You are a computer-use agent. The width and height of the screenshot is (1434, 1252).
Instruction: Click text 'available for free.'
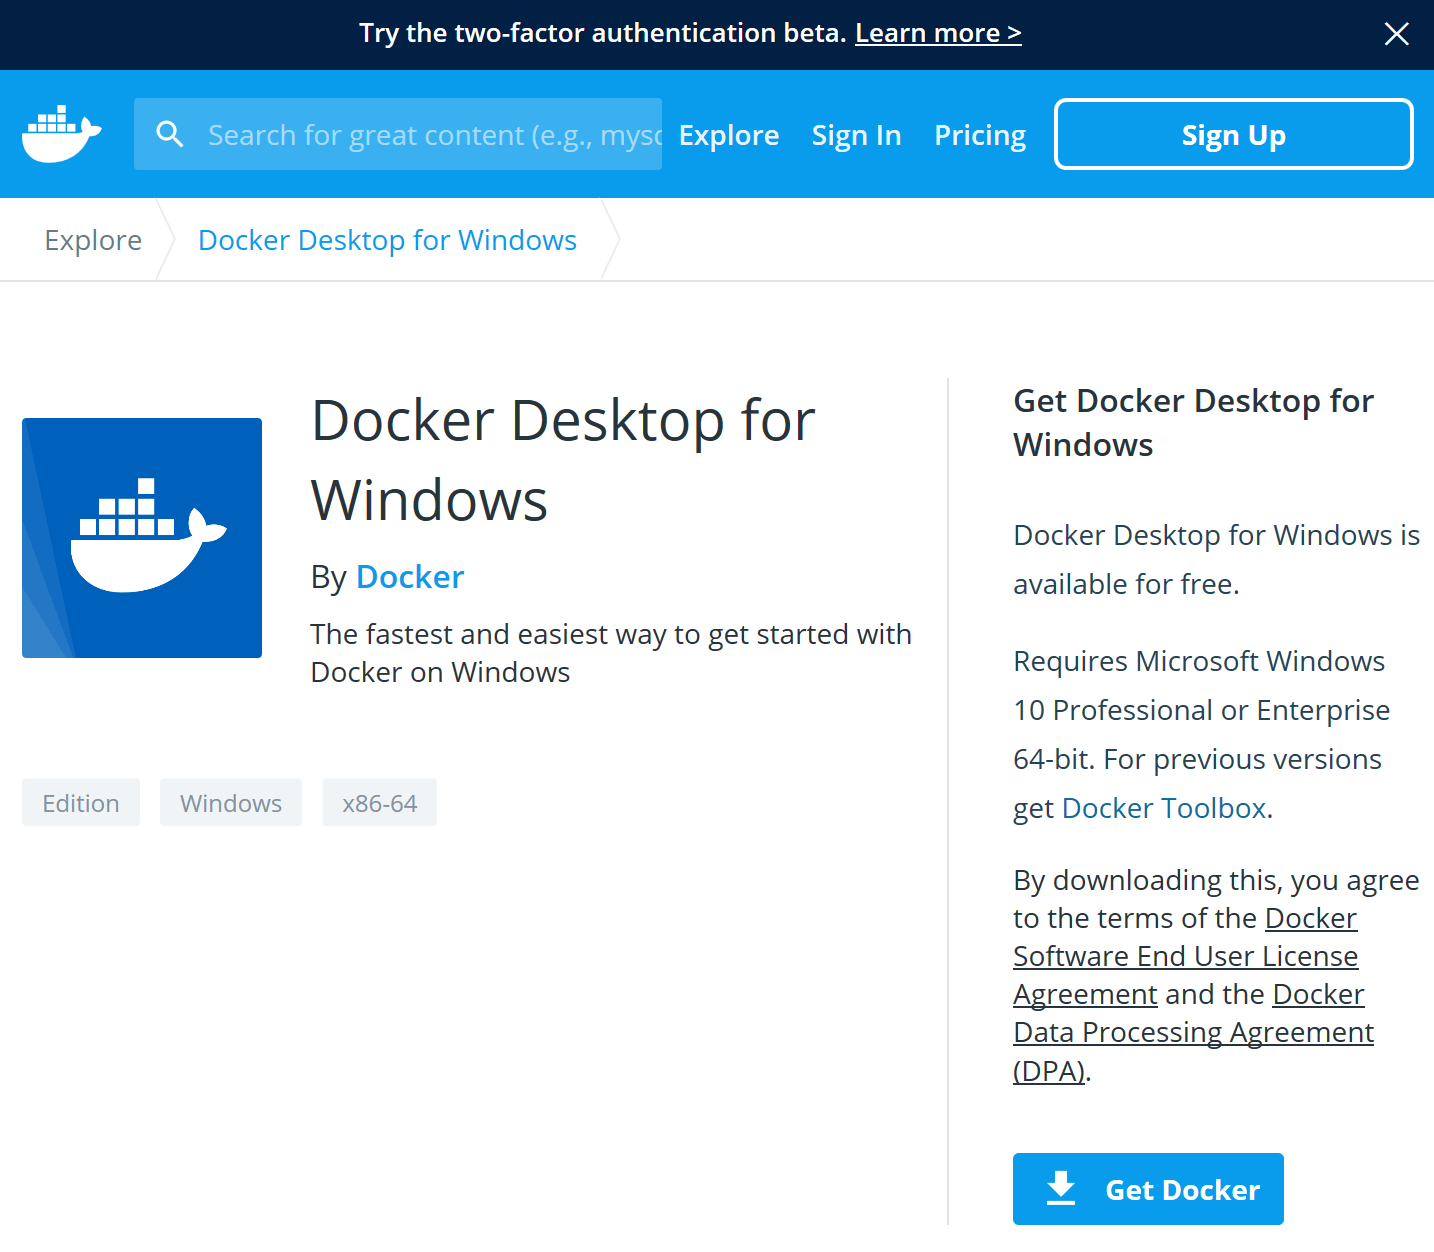point(1126,584)
